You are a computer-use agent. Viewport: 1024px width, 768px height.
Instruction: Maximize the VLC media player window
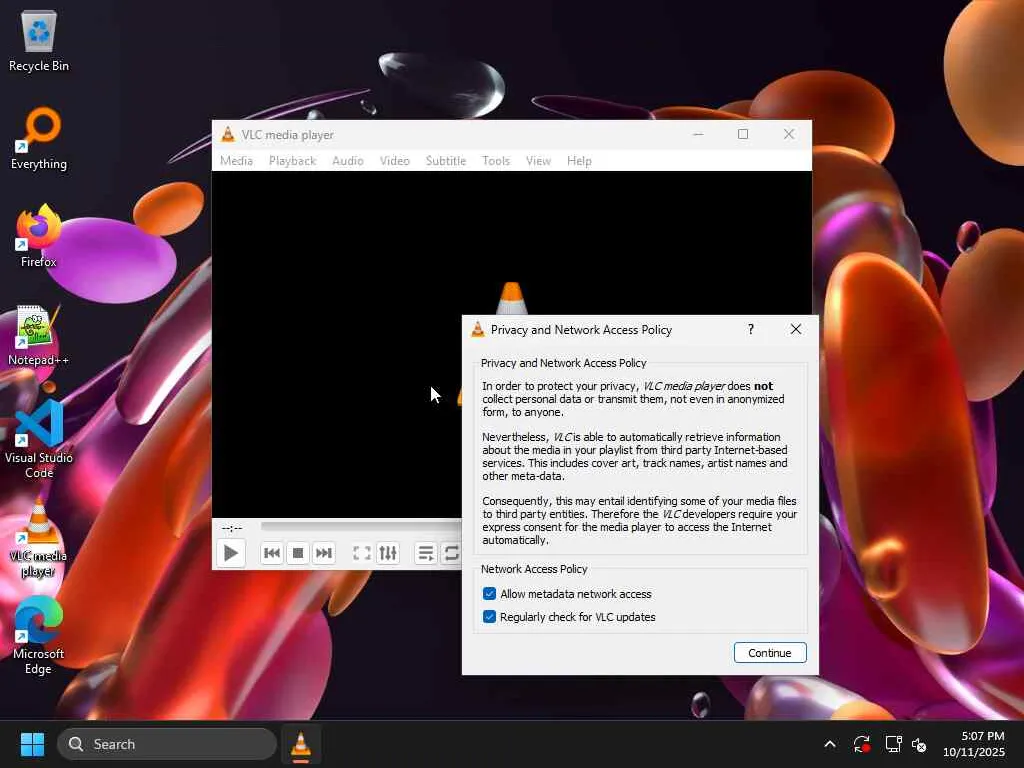[743, 134]
